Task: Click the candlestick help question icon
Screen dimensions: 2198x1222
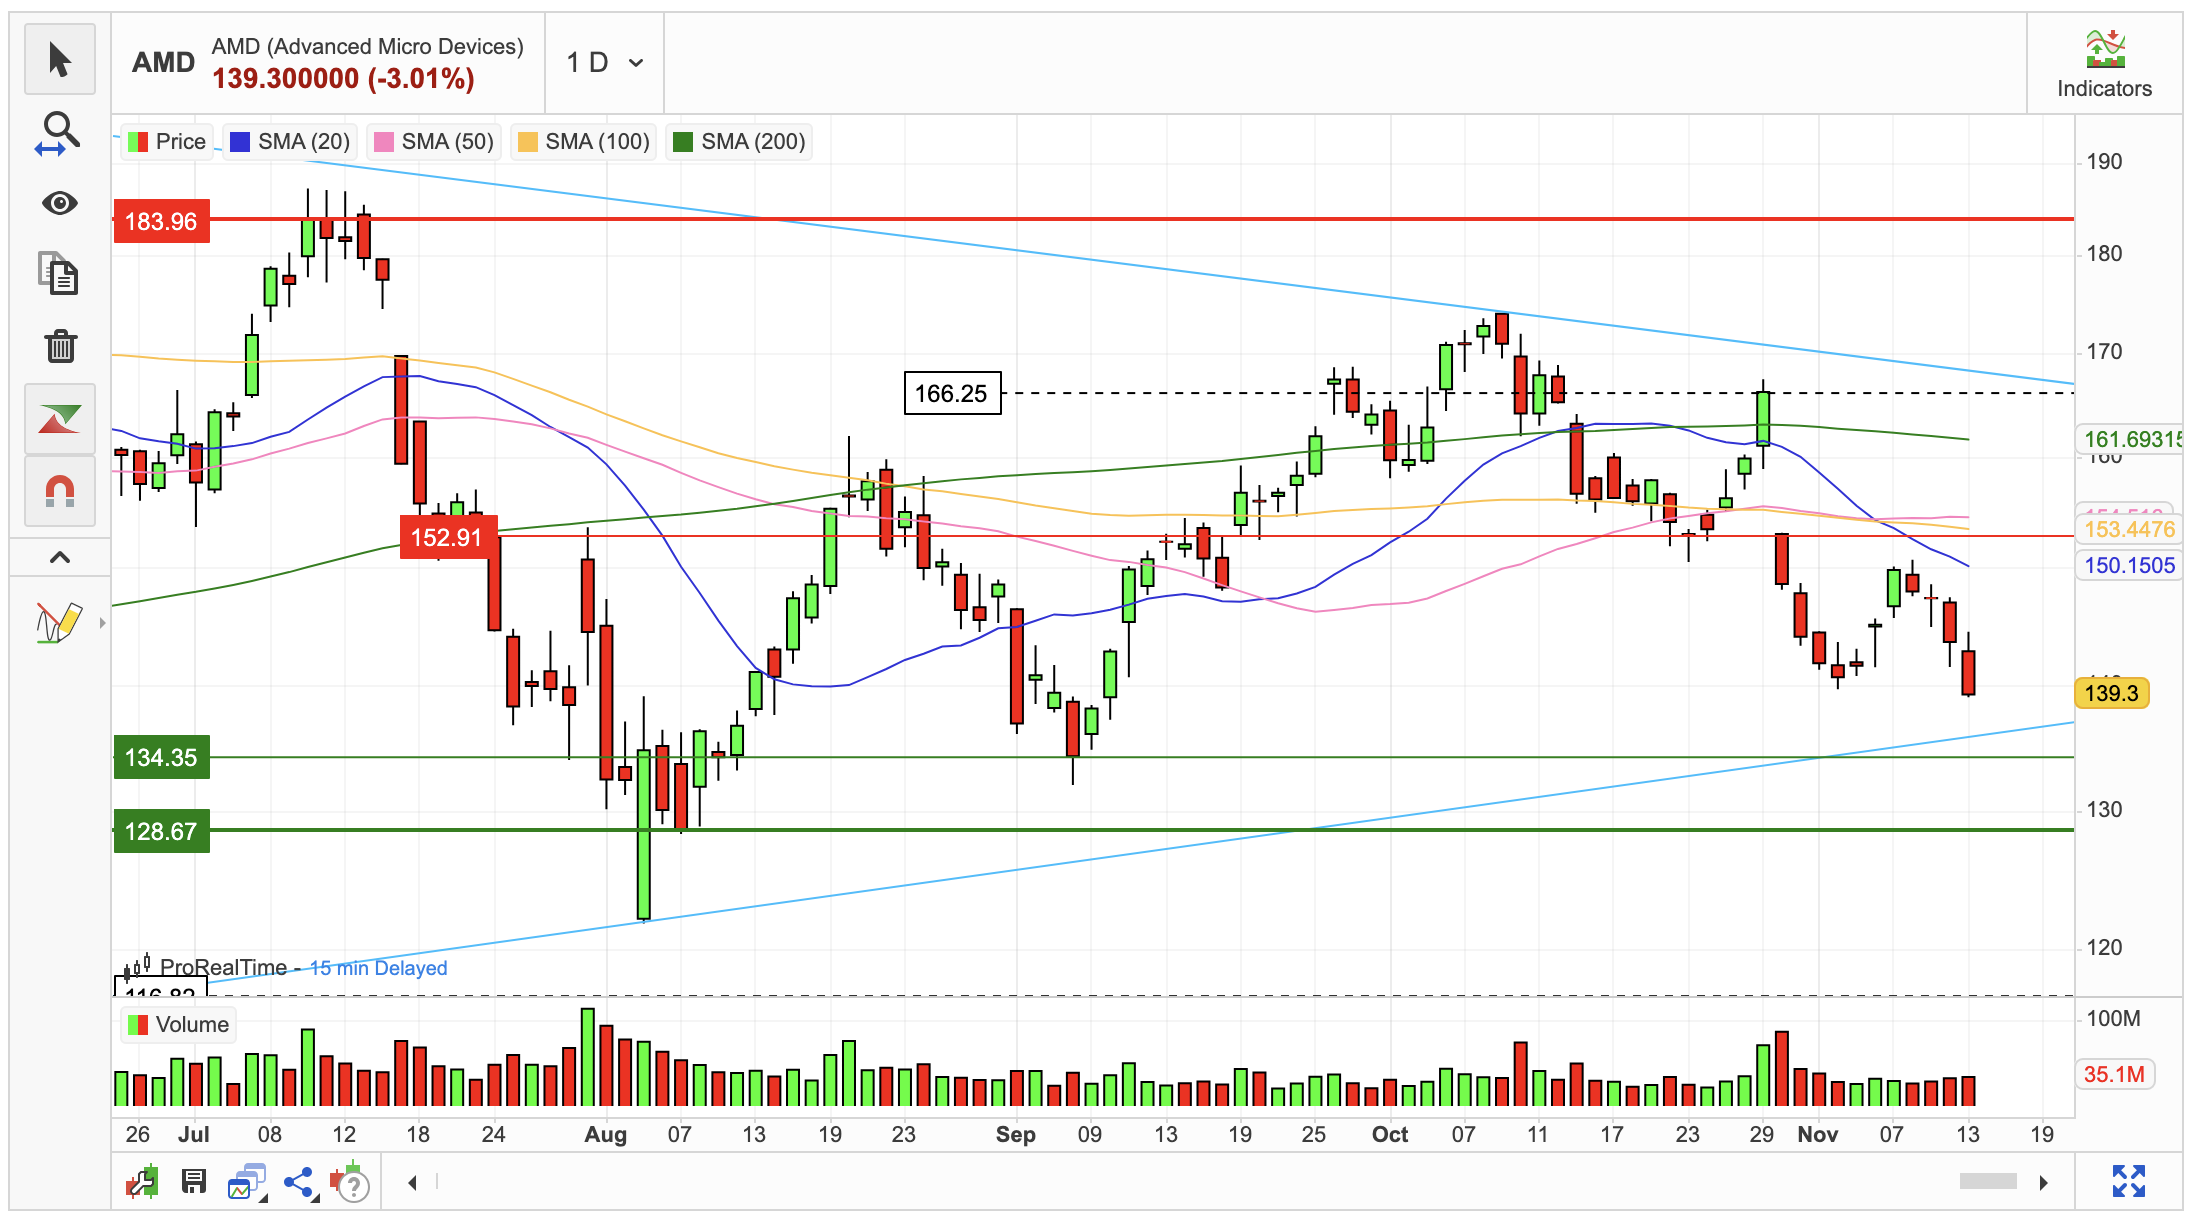Action: (x=350, y=1182)
